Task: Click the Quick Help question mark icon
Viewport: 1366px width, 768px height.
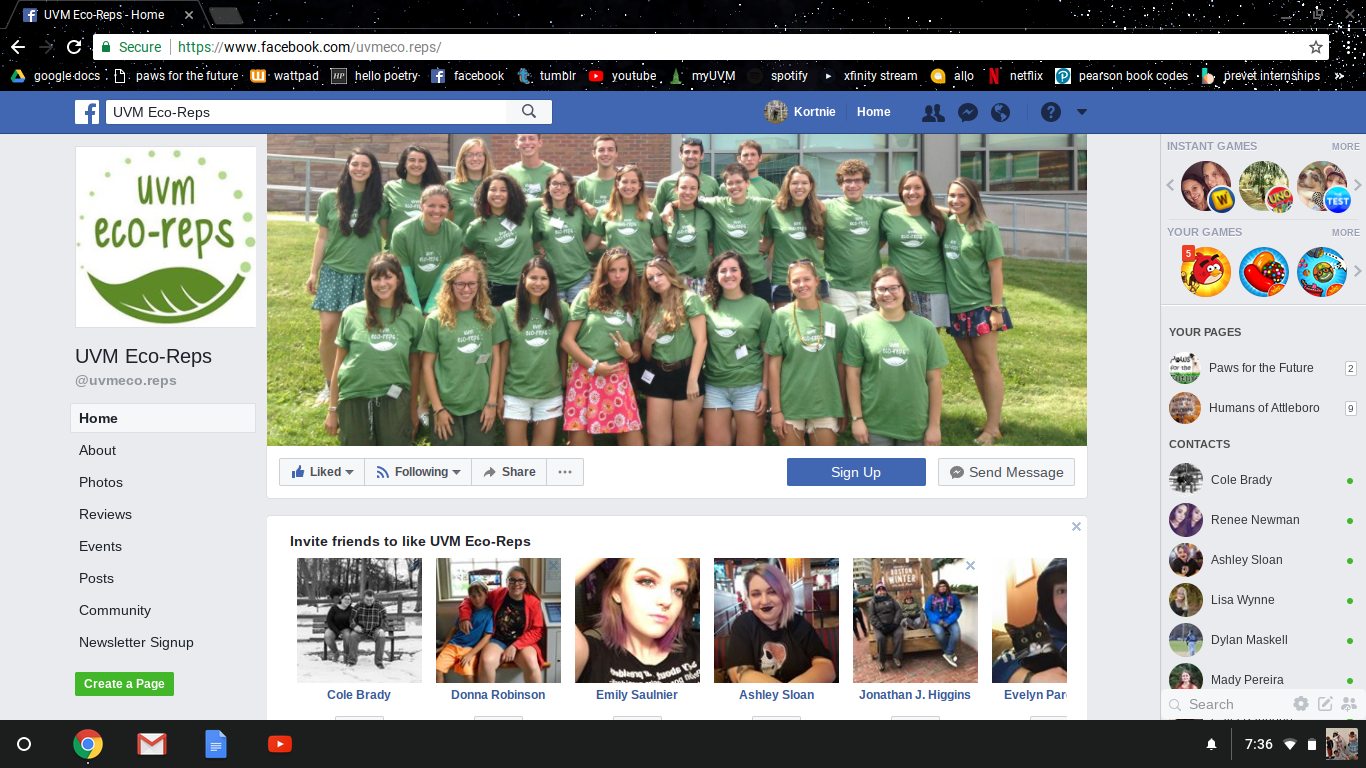Action: (1050, 113)
